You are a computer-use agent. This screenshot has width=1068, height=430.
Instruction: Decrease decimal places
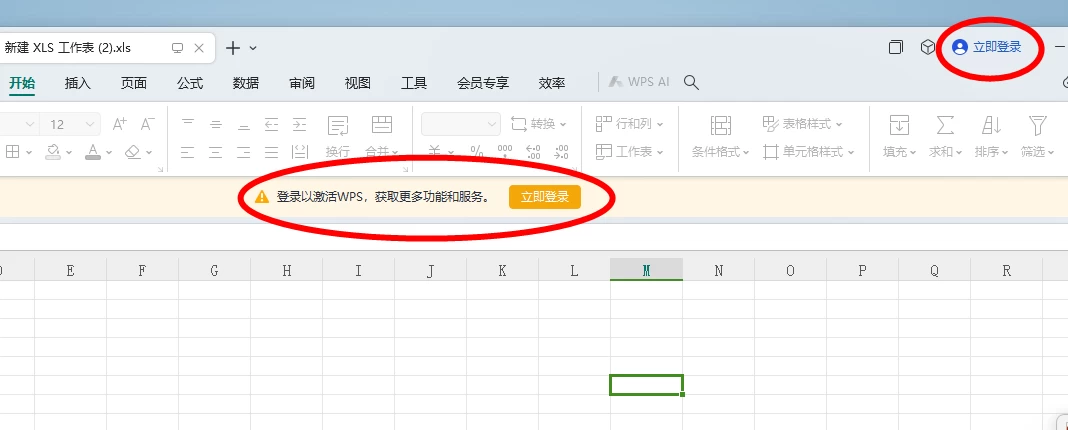coord(561,151)
